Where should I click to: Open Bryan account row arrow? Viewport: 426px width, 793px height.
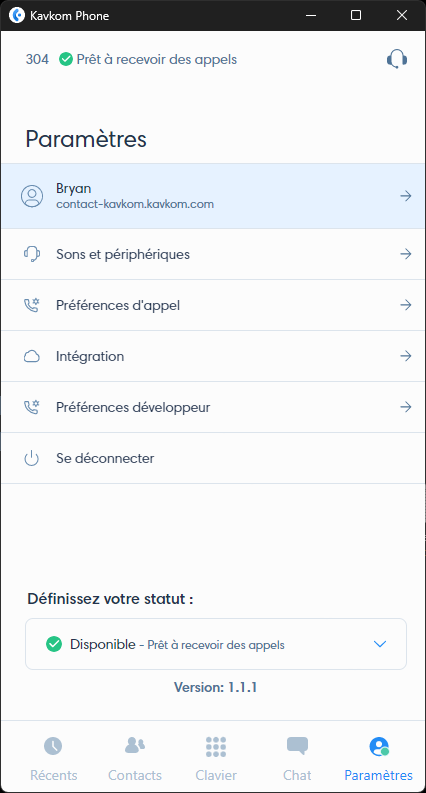[x=405, y=196]
